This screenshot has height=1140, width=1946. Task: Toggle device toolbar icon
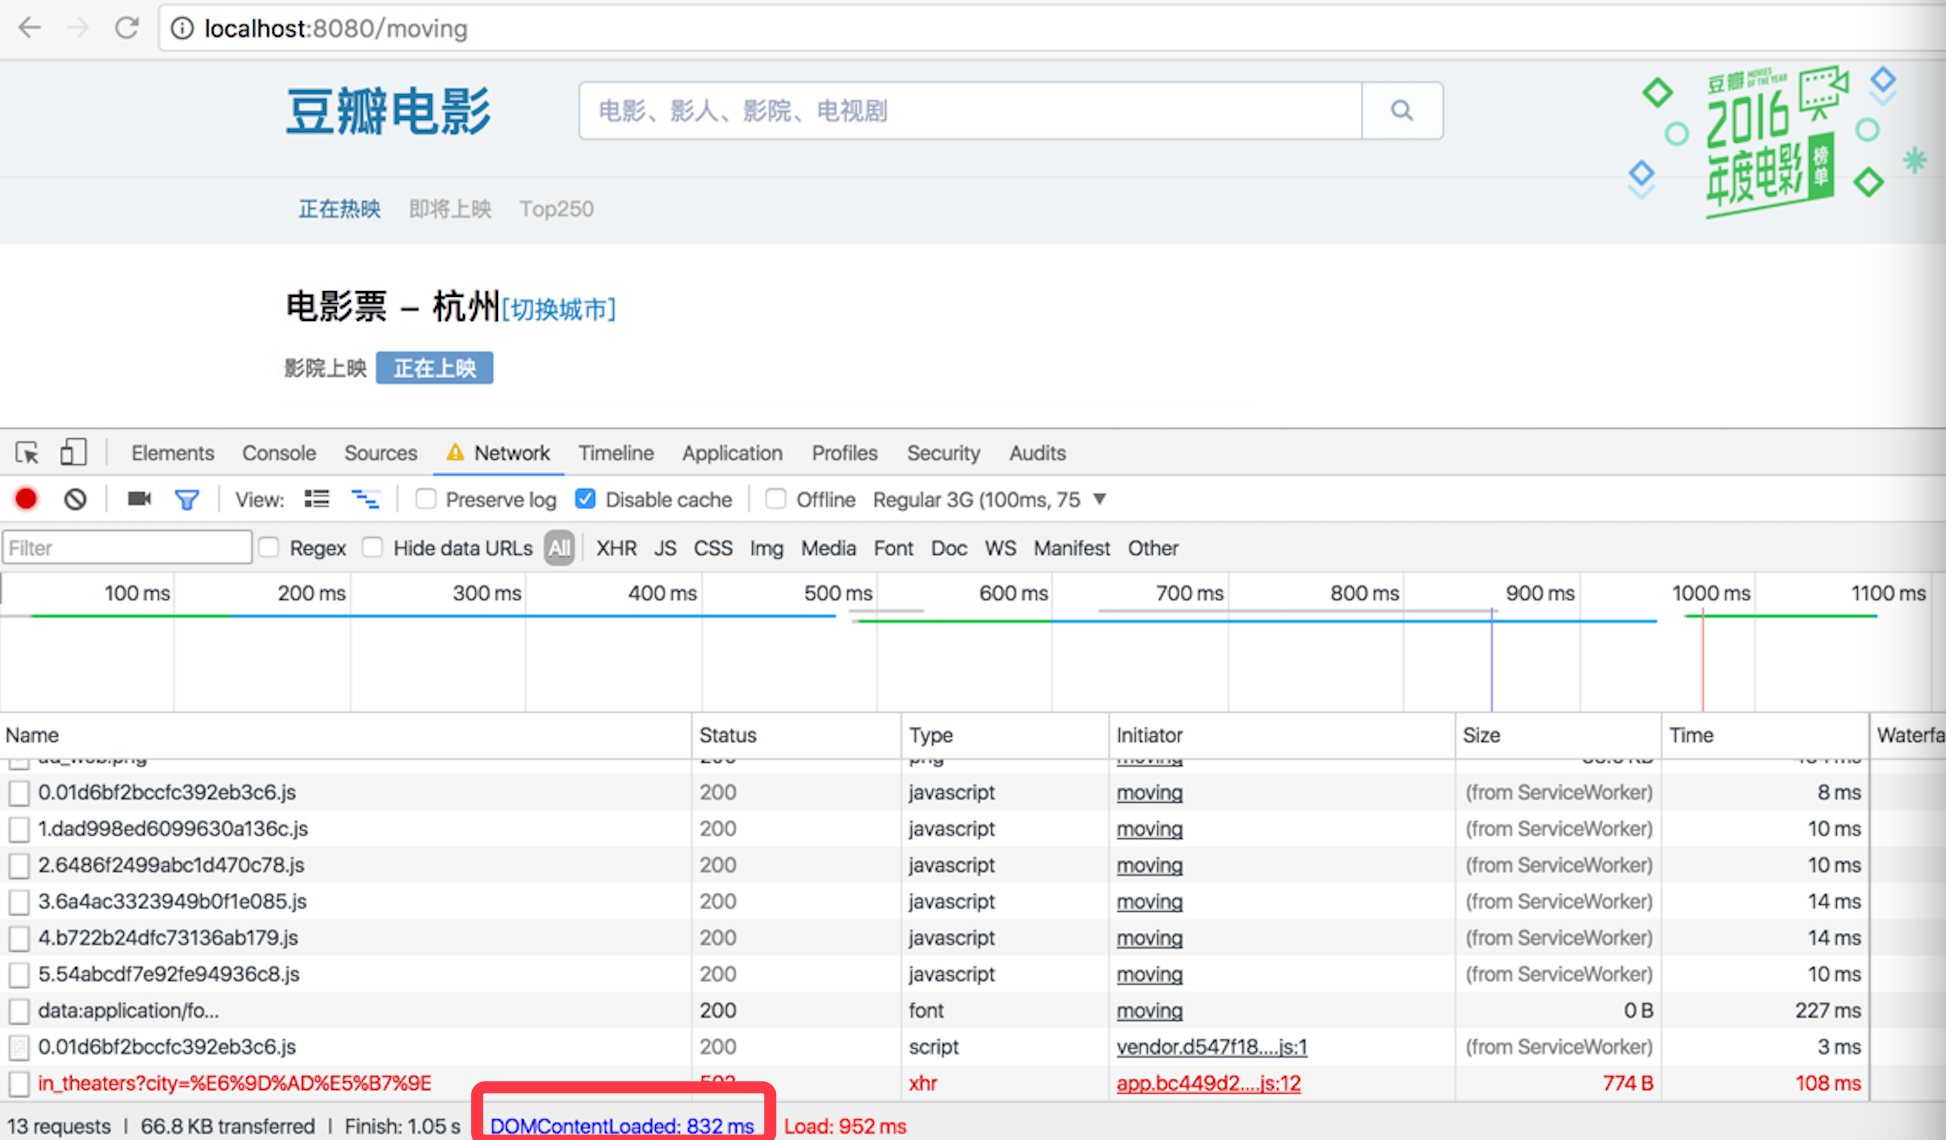tap(73, 453)
